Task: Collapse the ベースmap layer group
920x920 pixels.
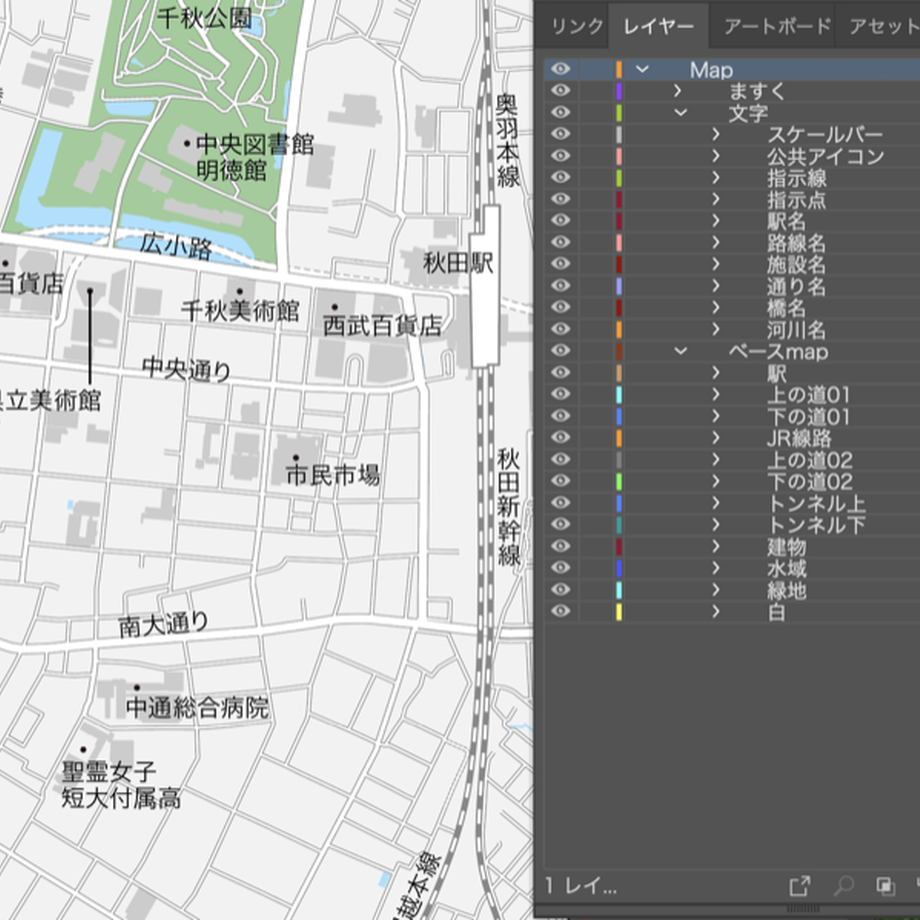Action: pyautogui.click(x=681, y=351)
